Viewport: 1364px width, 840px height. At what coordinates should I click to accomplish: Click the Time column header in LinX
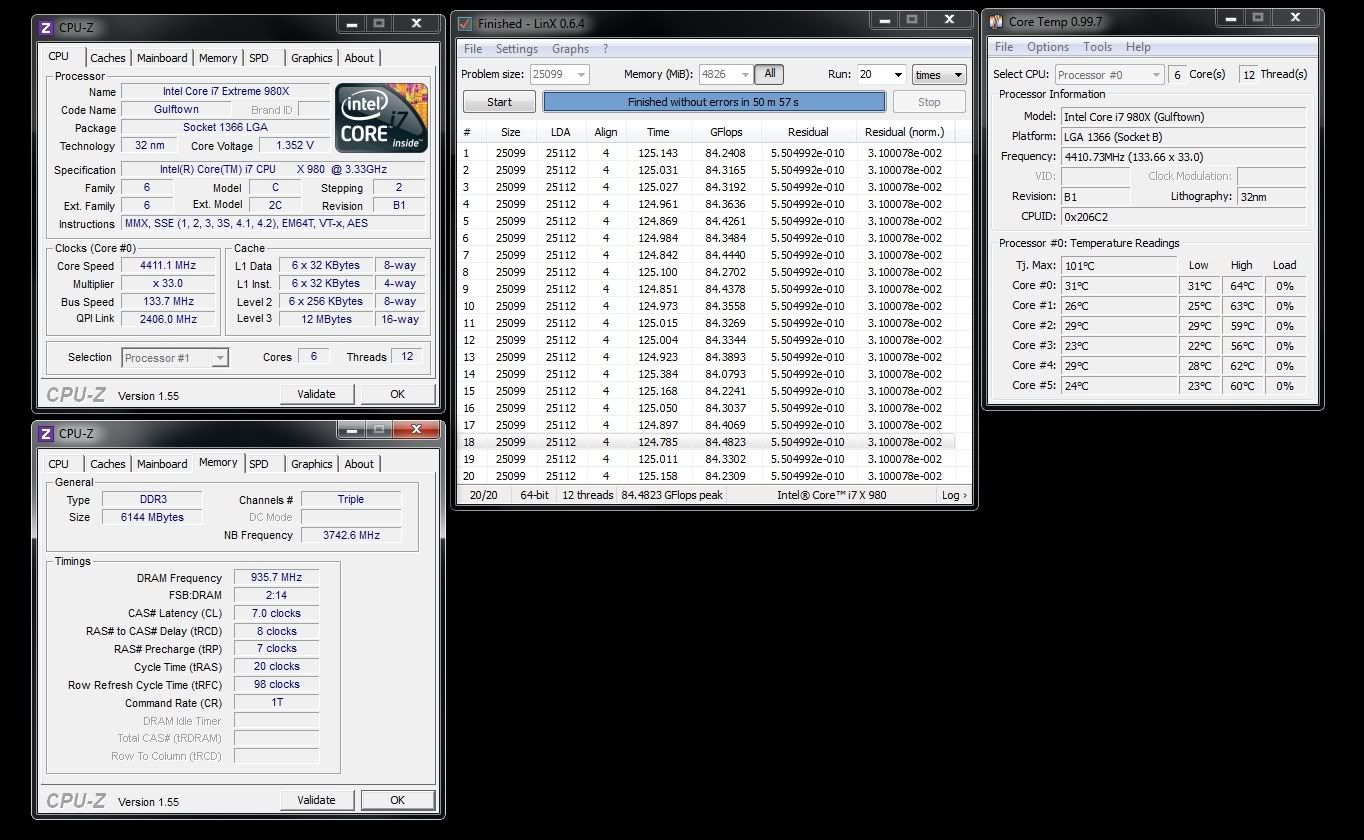point(658,132)
